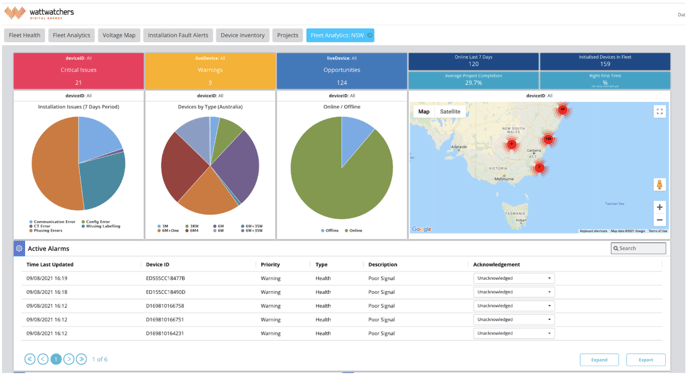The height and width of the screenshot is (375, 688).
Task: Open map Keyboard shortcuts link
Action: 593,231
